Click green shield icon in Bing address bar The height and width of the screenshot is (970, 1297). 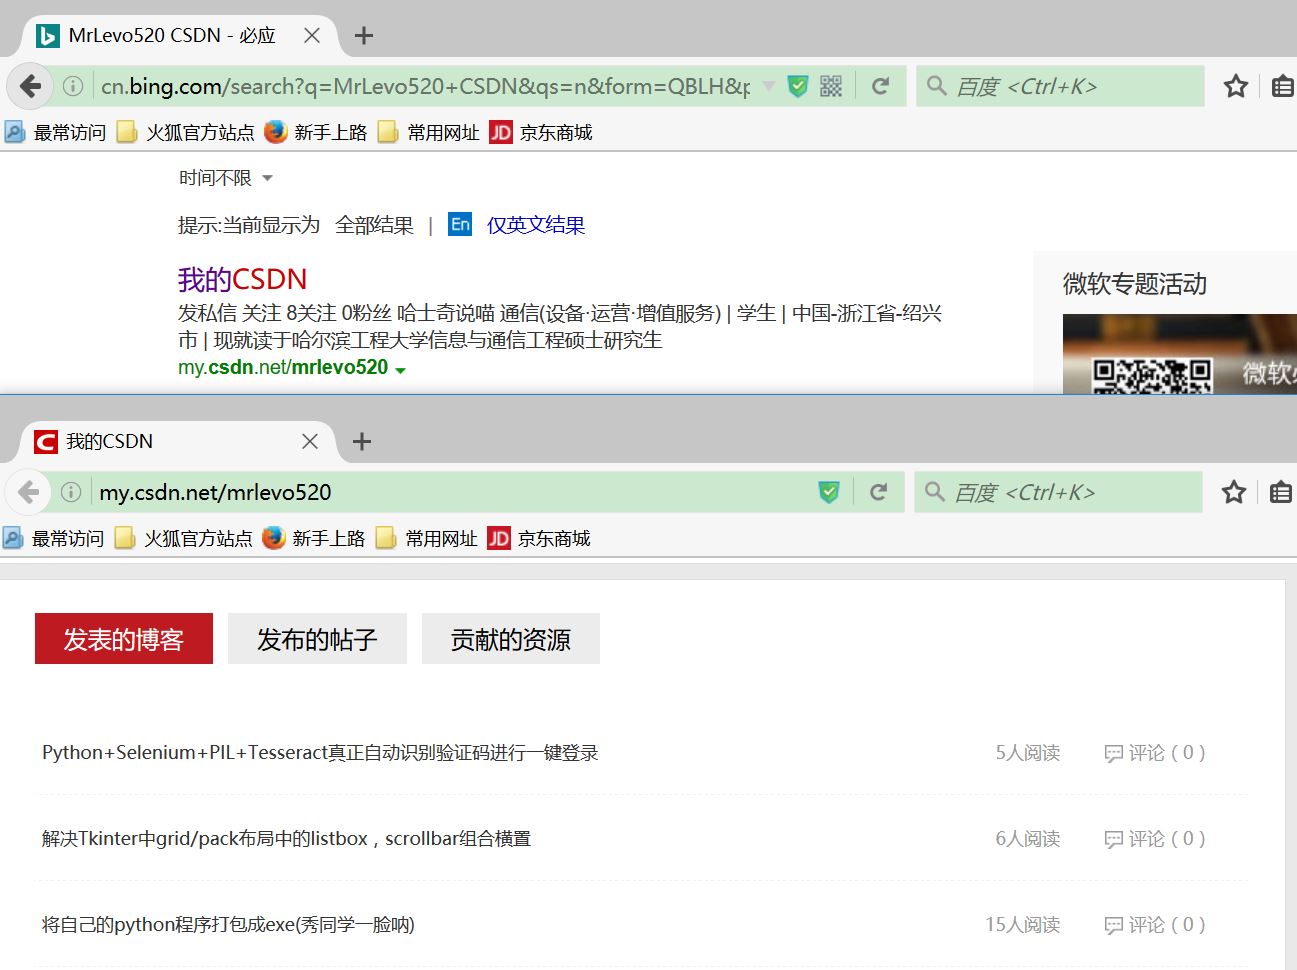[x=798, y=86]
